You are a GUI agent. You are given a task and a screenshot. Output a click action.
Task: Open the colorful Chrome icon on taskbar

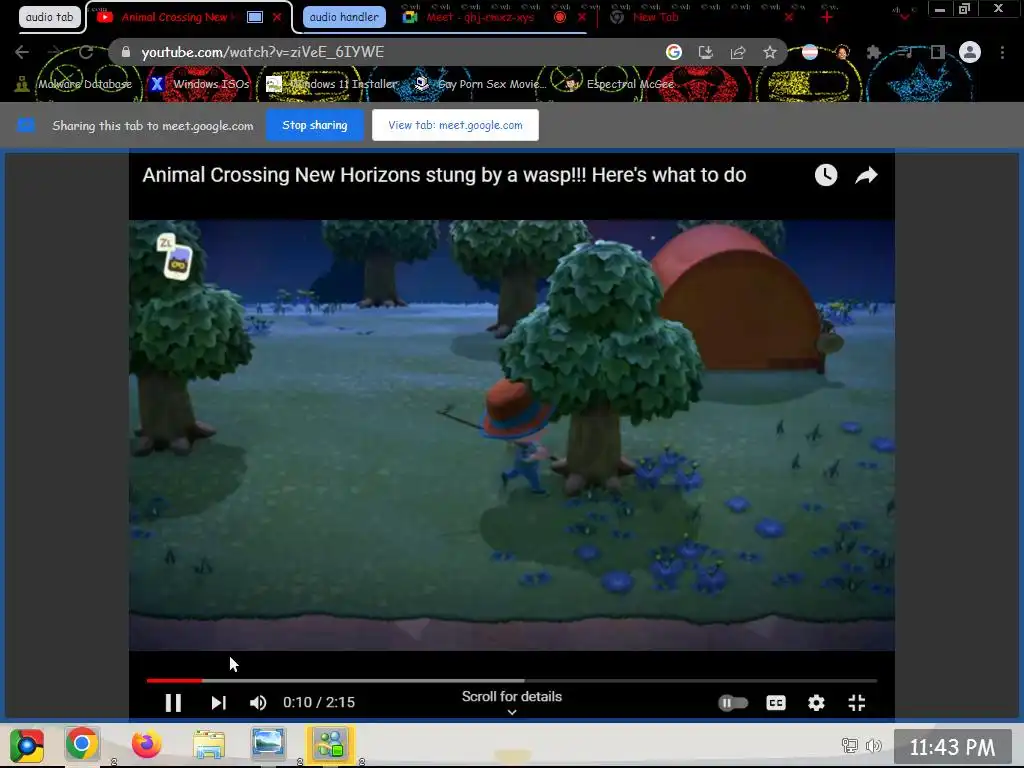coord(27,744)
